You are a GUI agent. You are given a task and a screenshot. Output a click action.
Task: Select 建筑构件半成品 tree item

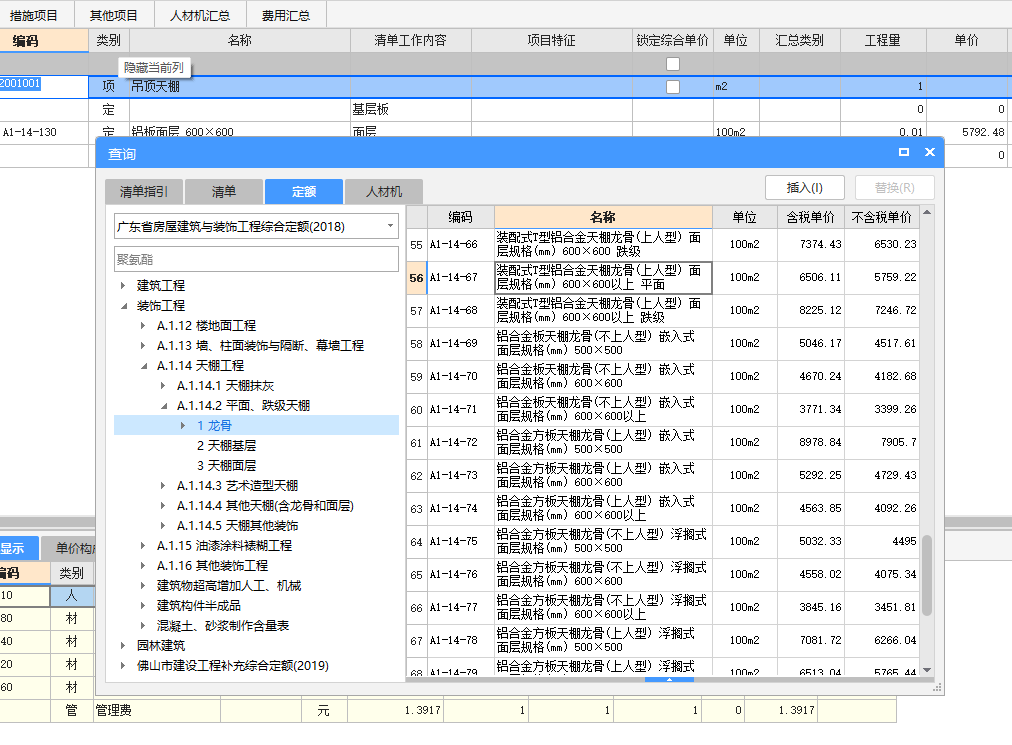(x=198, y=606)
